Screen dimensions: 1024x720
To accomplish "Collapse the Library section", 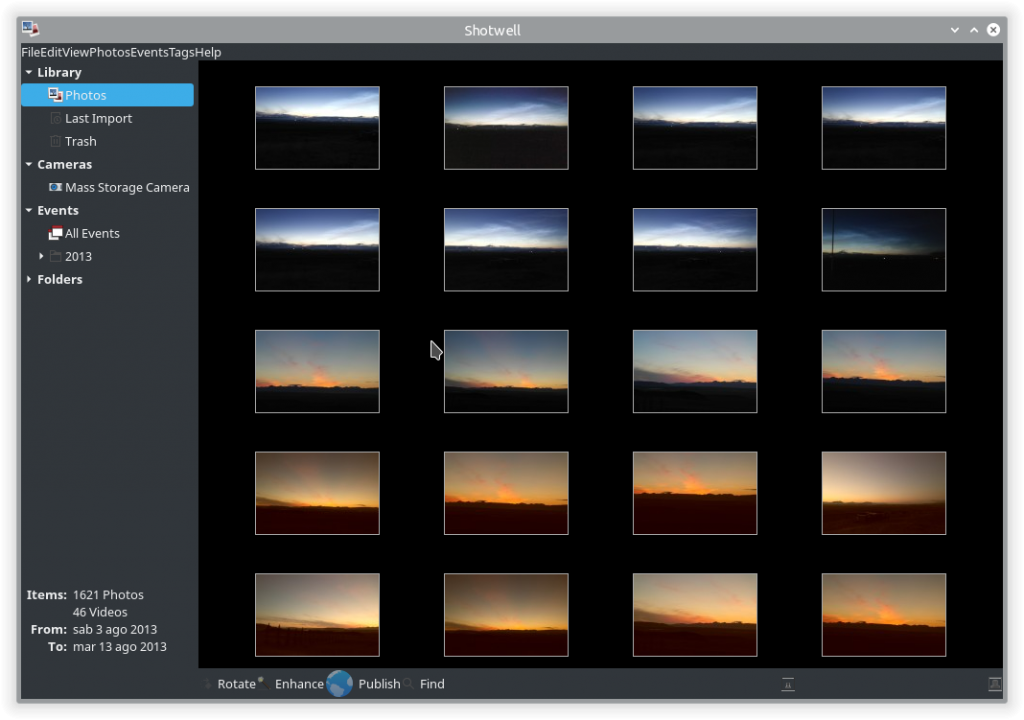I will click(28, 72).
